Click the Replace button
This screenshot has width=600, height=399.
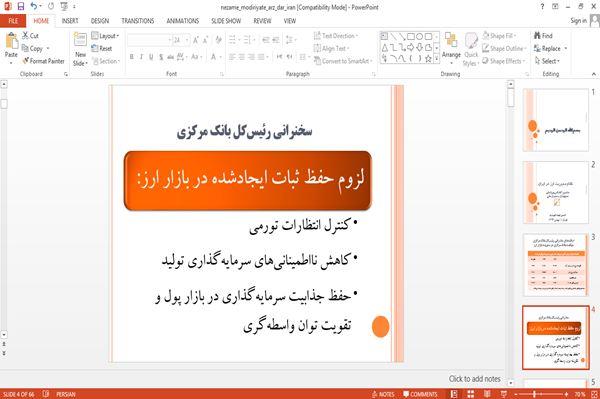click(x=550, y=48)
